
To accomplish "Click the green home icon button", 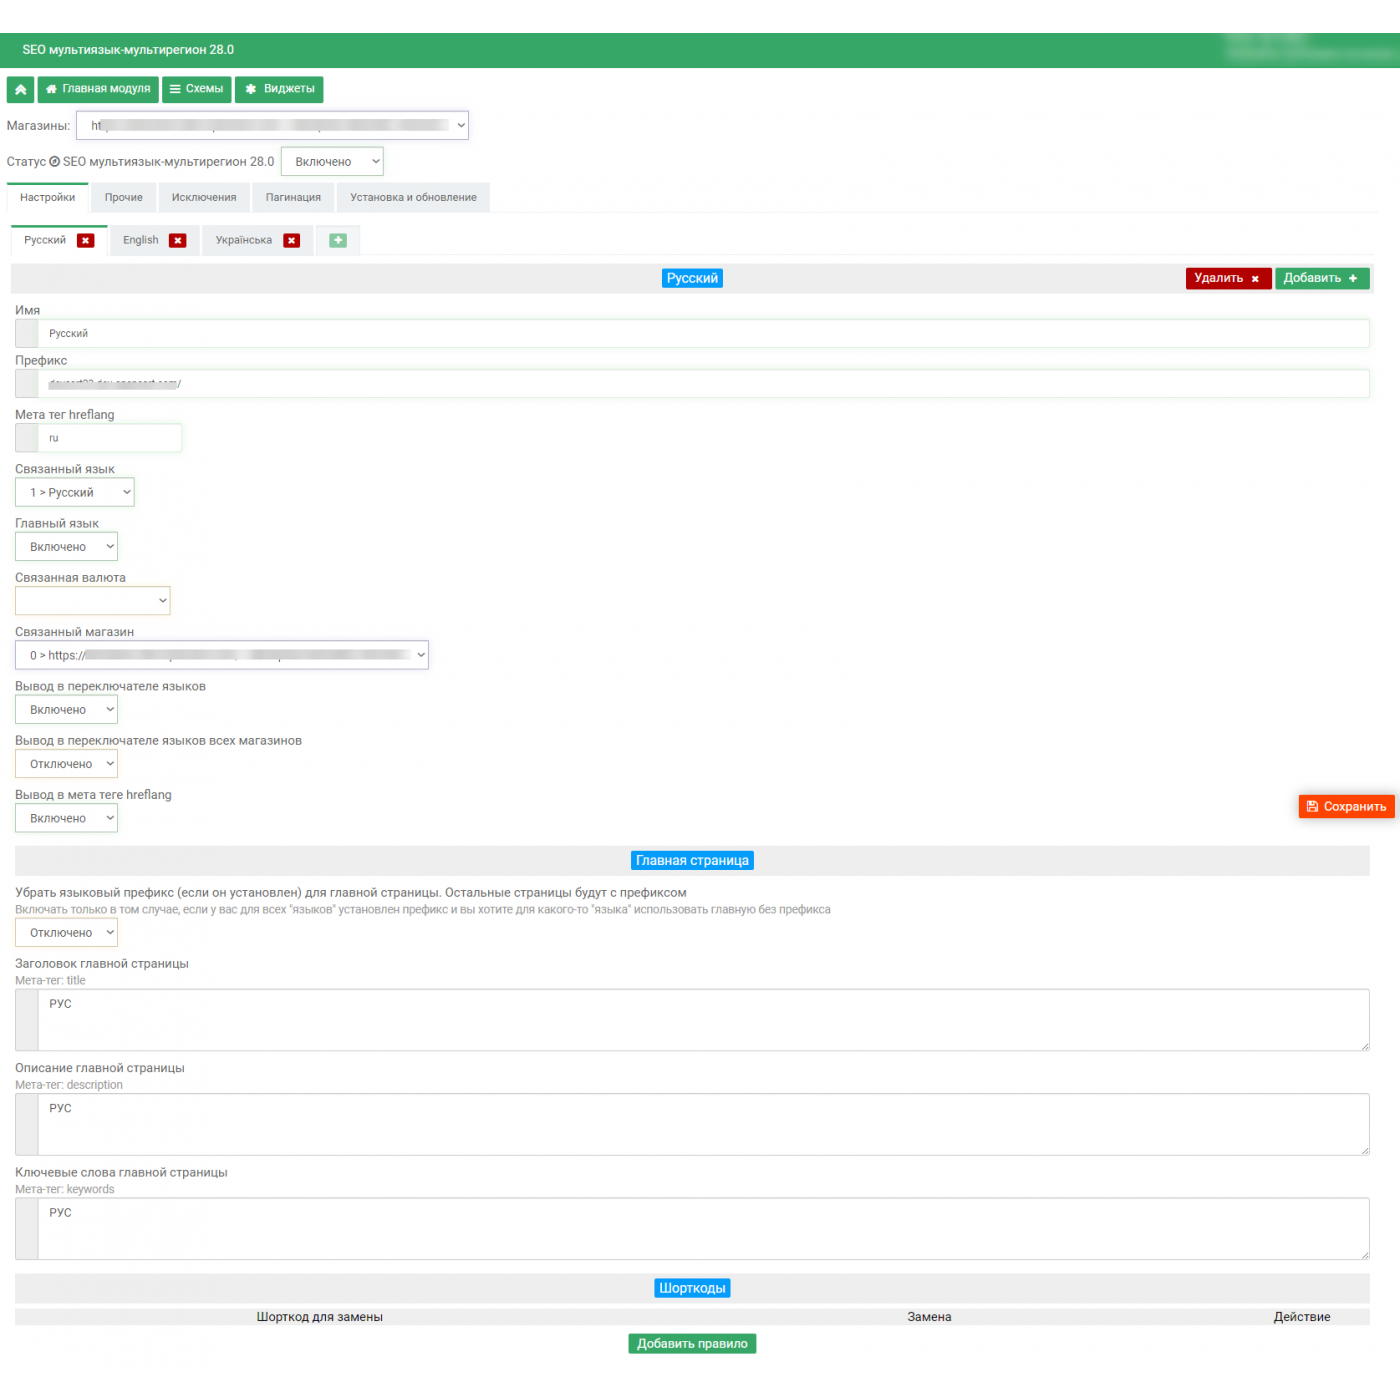I will coord(20,89).
